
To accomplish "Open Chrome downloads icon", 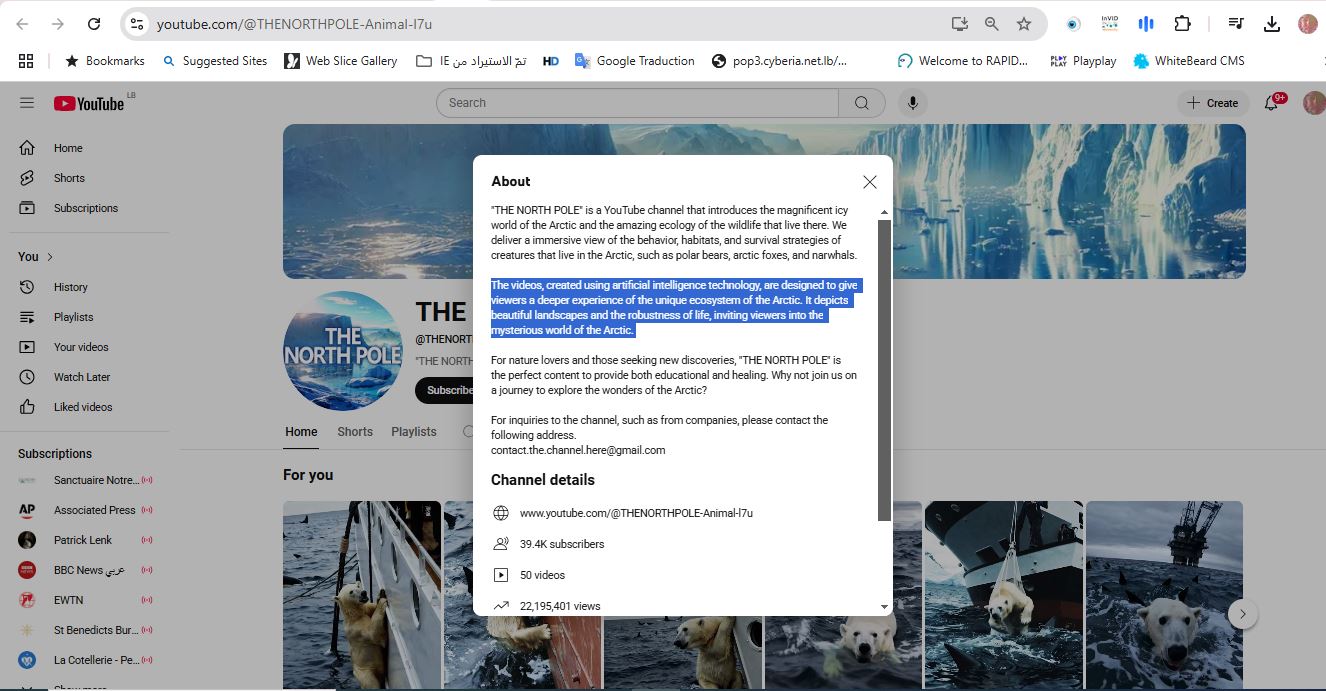I will click(1272, 24).
